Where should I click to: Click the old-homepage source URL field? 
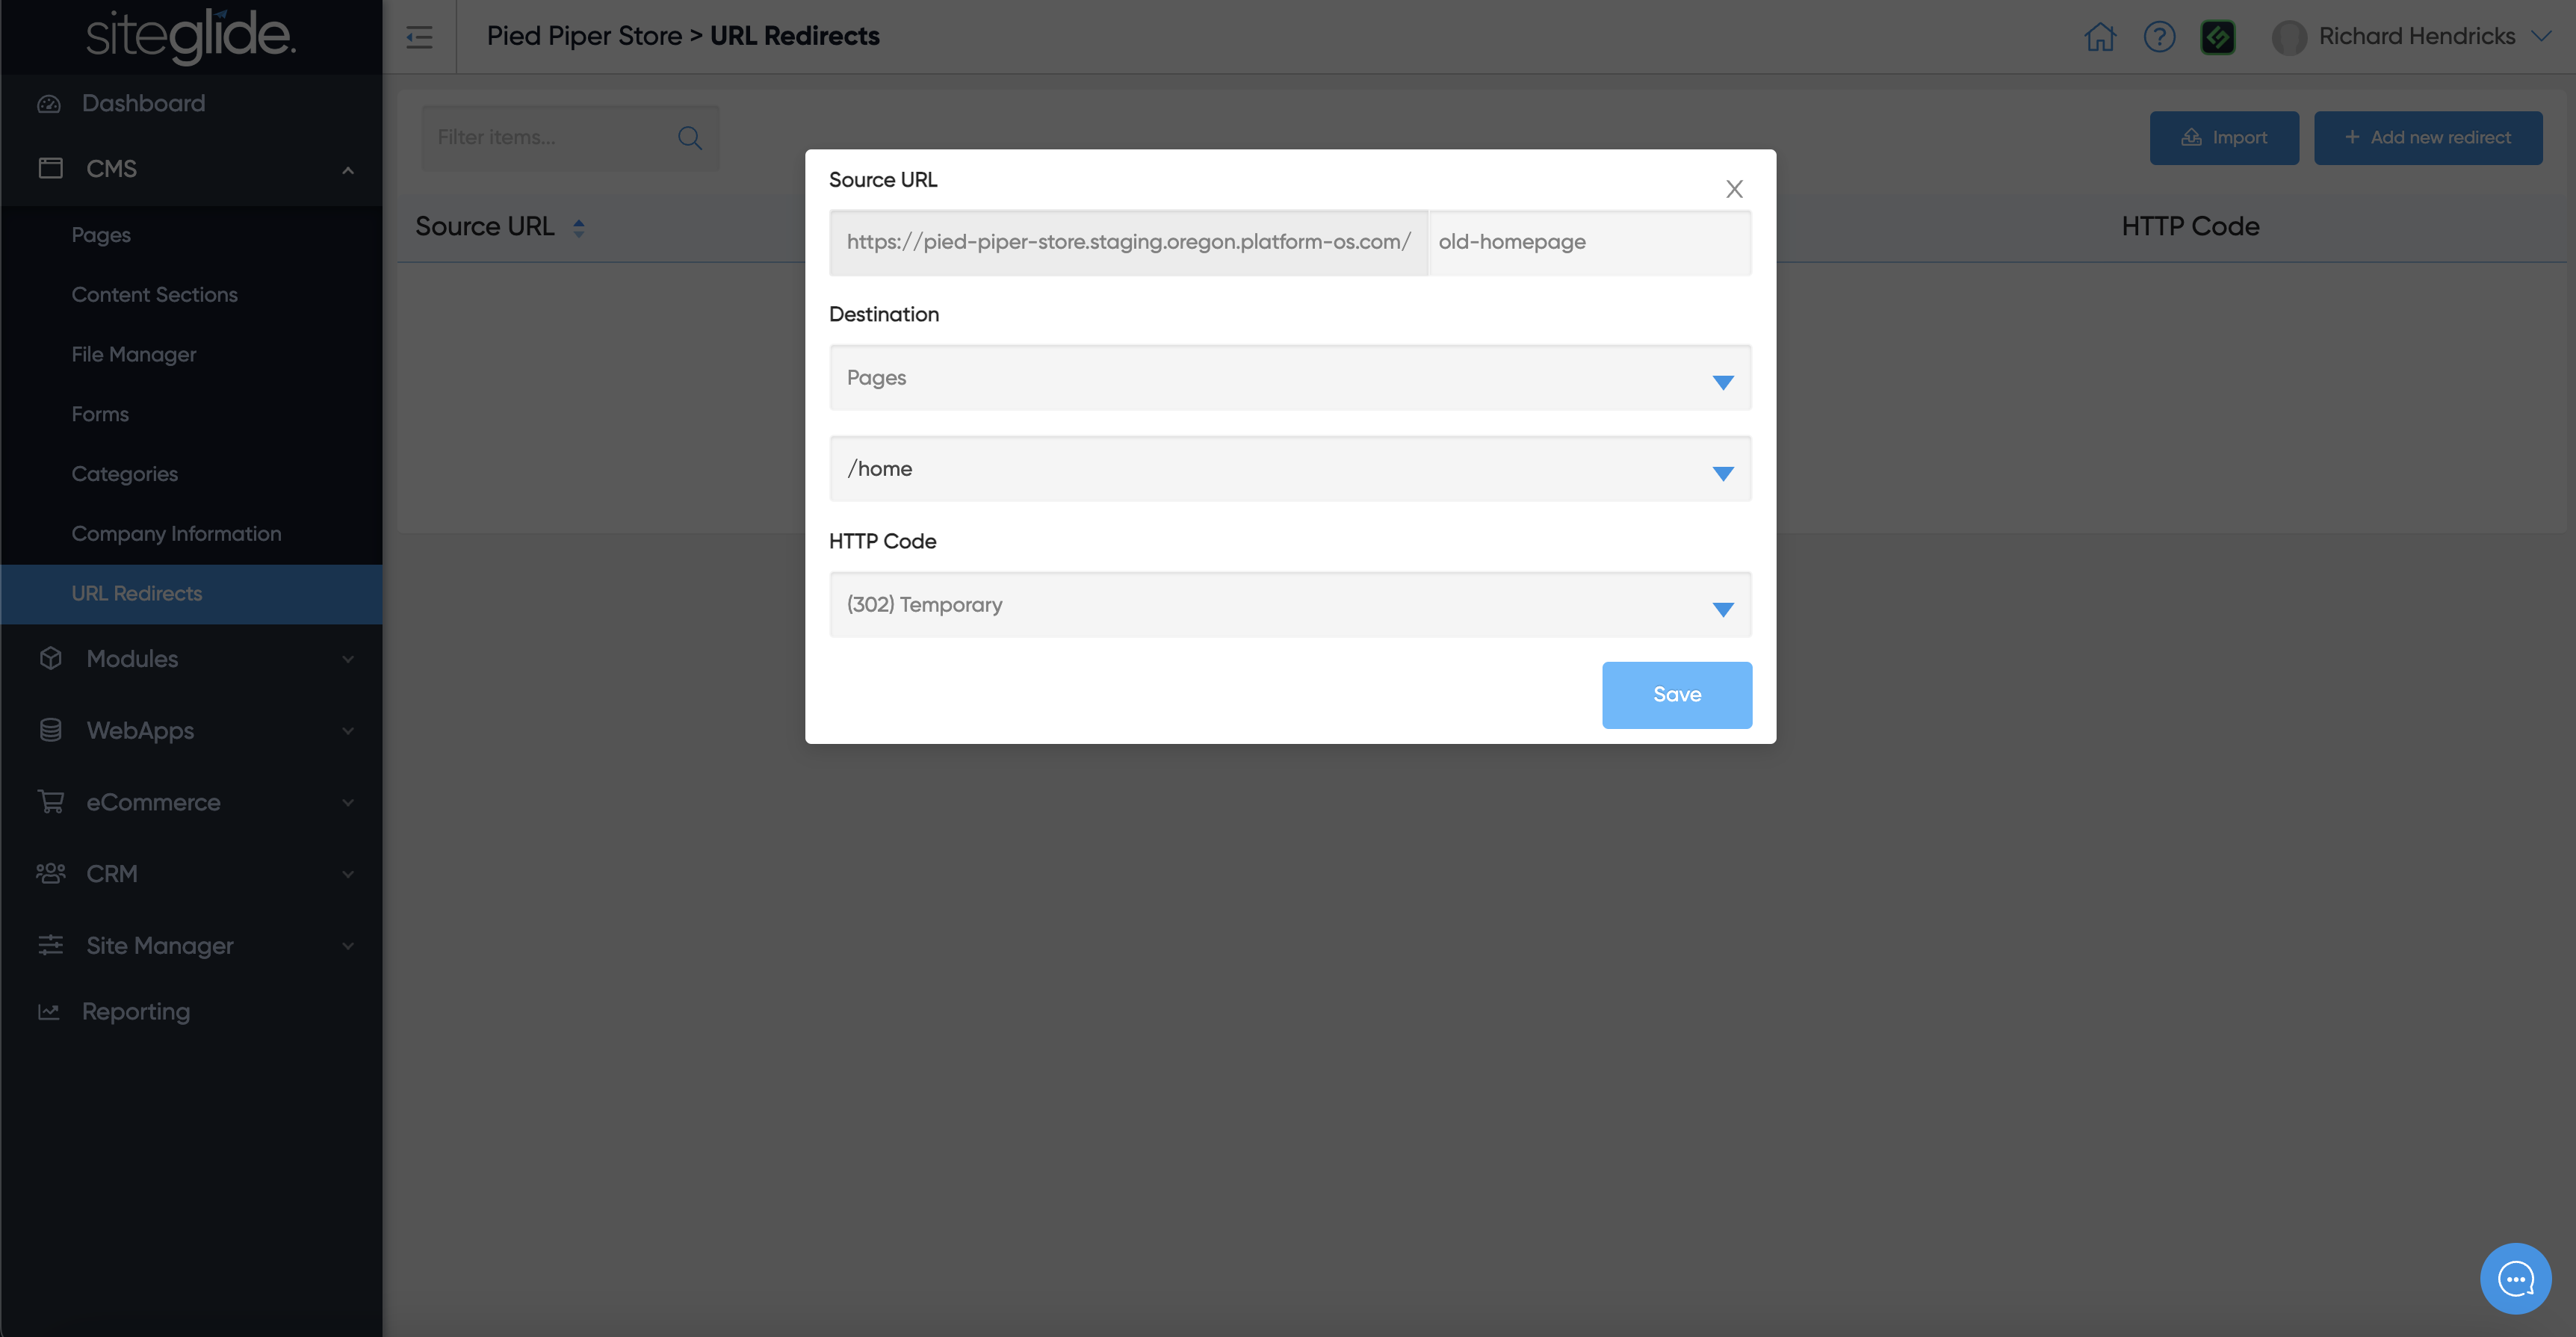1588,242
